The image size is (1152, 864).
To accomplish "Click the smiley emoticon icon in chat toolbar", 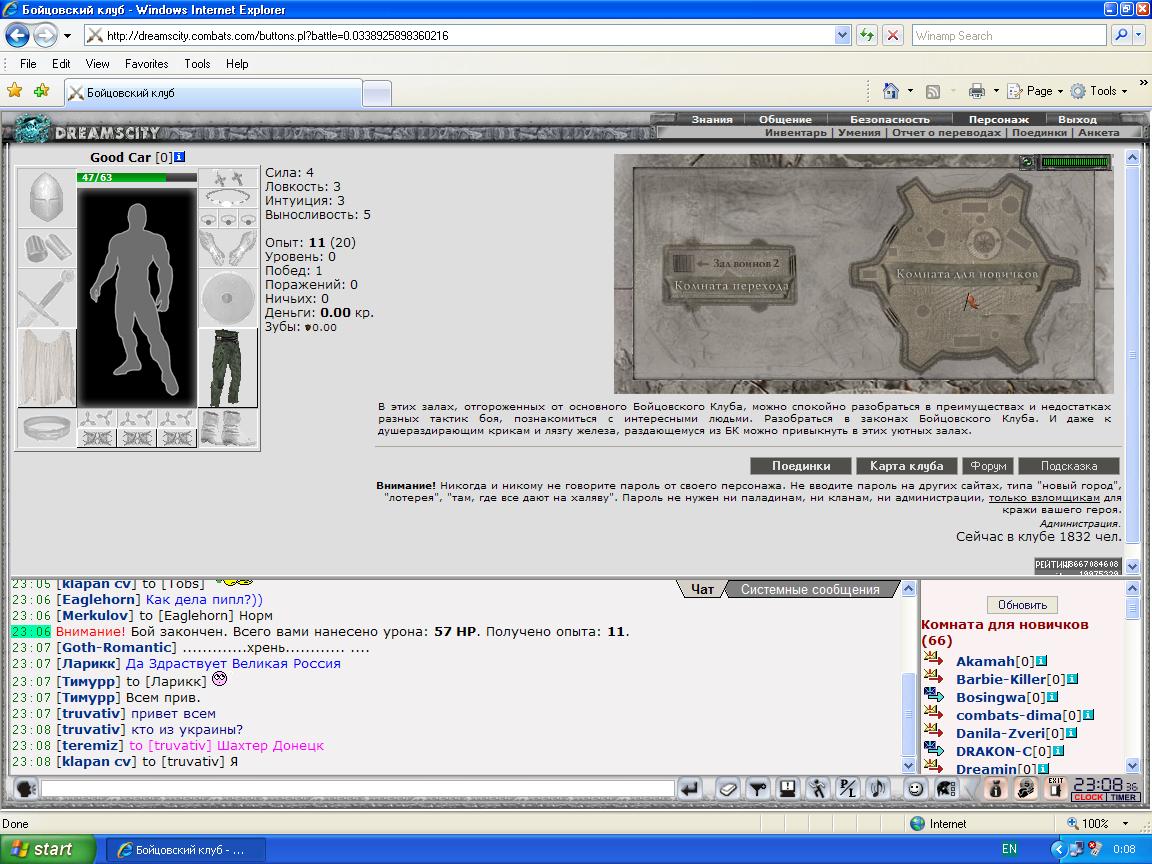I will pos(915,789).
